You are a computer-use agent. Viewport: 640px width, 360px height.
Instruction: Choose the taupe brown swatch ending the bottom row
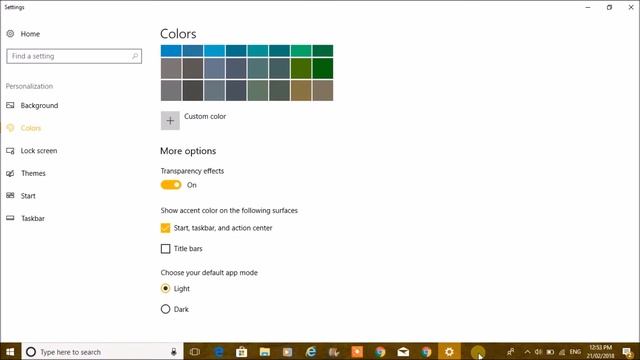pos(323,90)
